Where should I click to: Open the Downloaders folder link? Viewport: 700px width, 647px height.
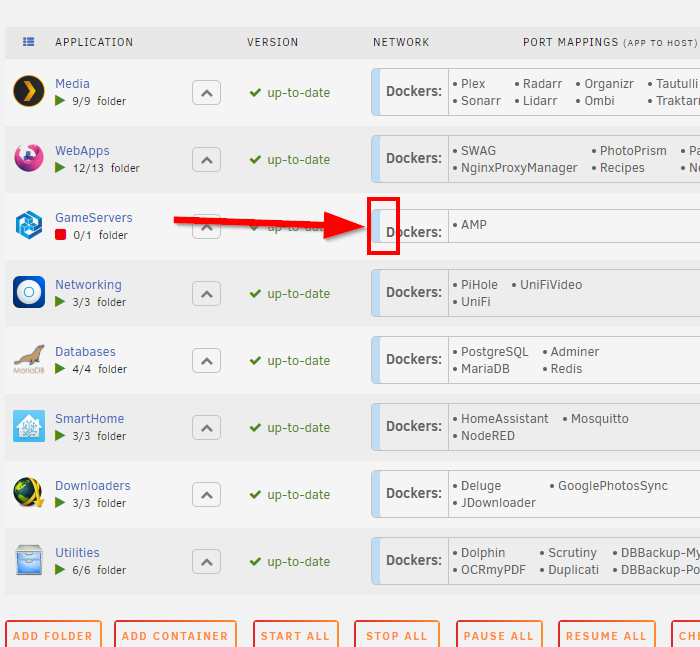(93, 485)
